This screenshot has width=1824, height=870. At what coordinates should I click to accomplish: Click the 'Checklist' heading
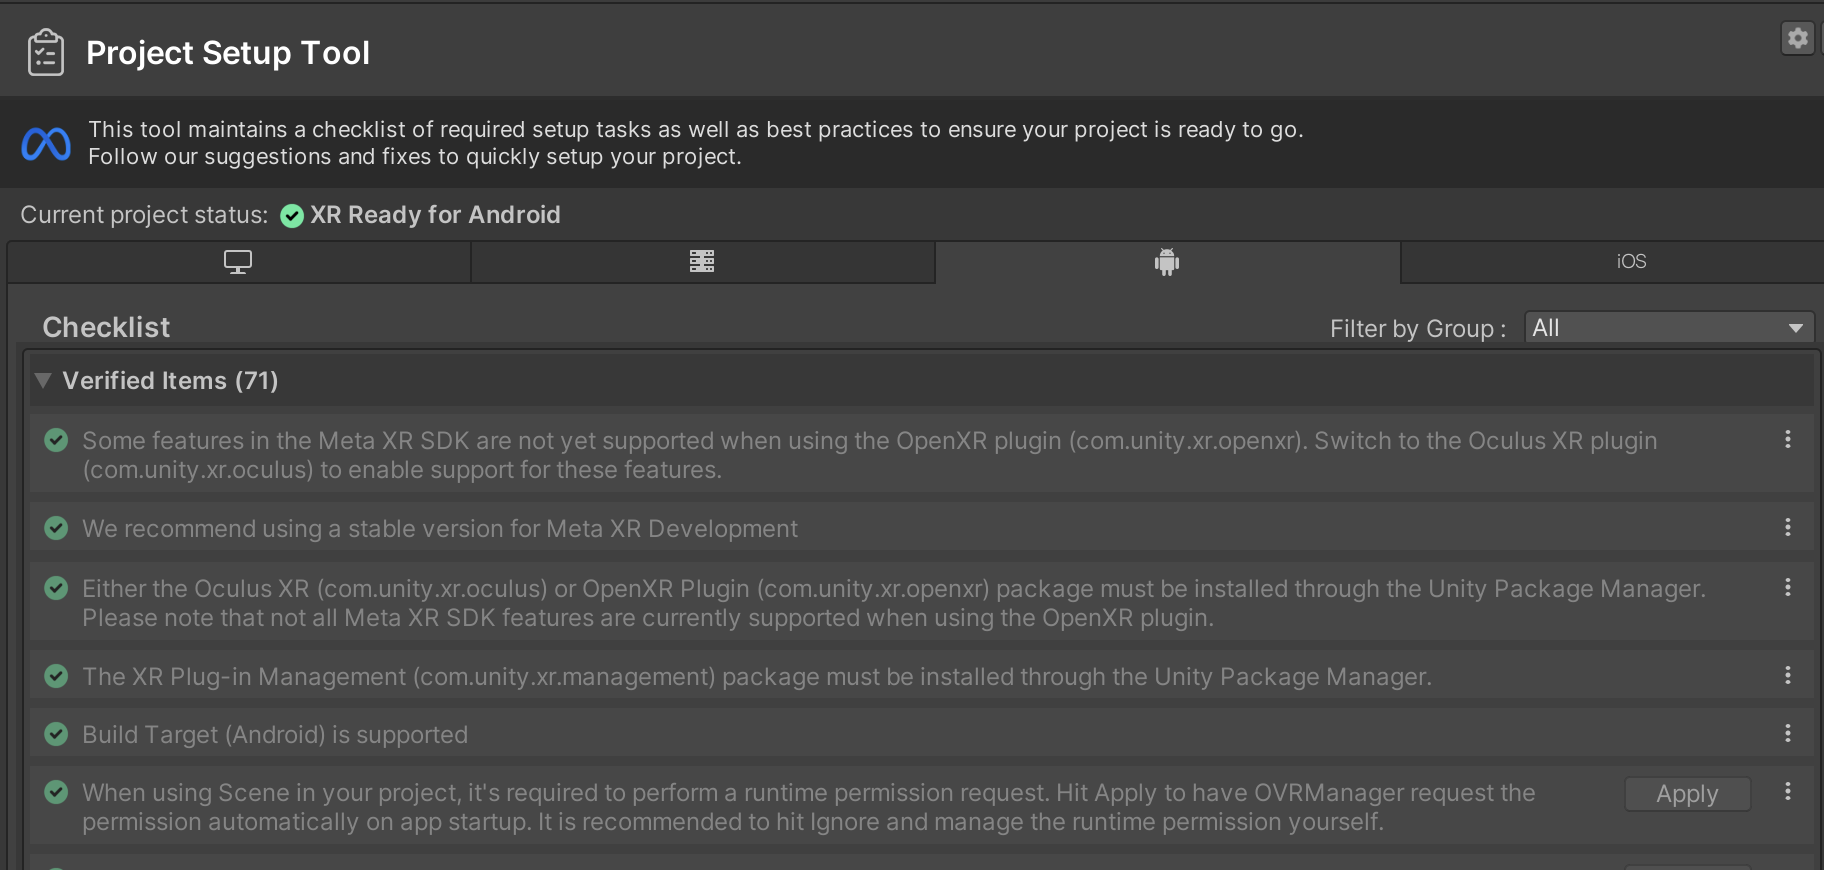(106, 327)
